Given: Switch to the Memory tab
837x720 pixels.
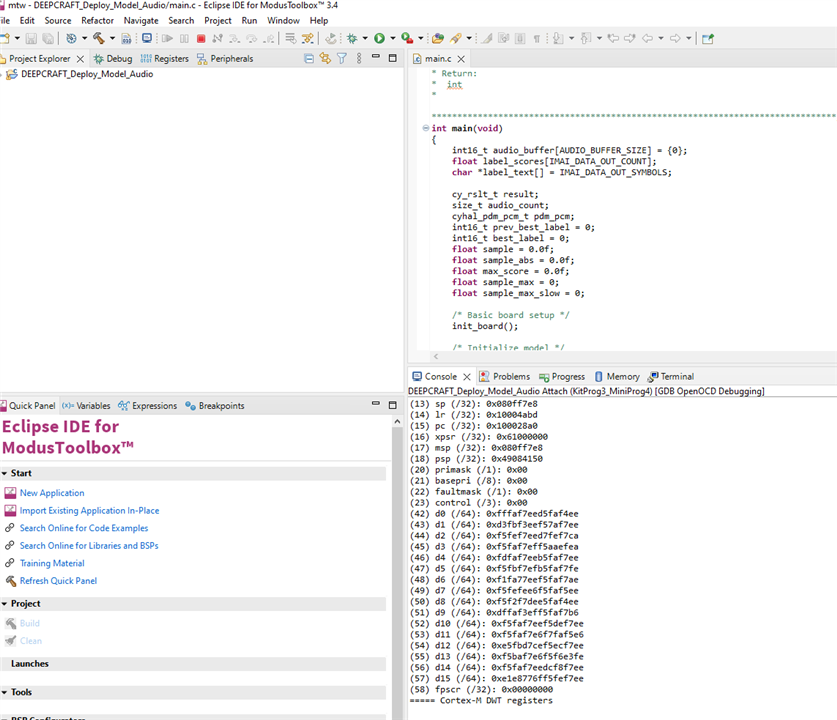Looking at the screenshot, I should pos(617,377).
